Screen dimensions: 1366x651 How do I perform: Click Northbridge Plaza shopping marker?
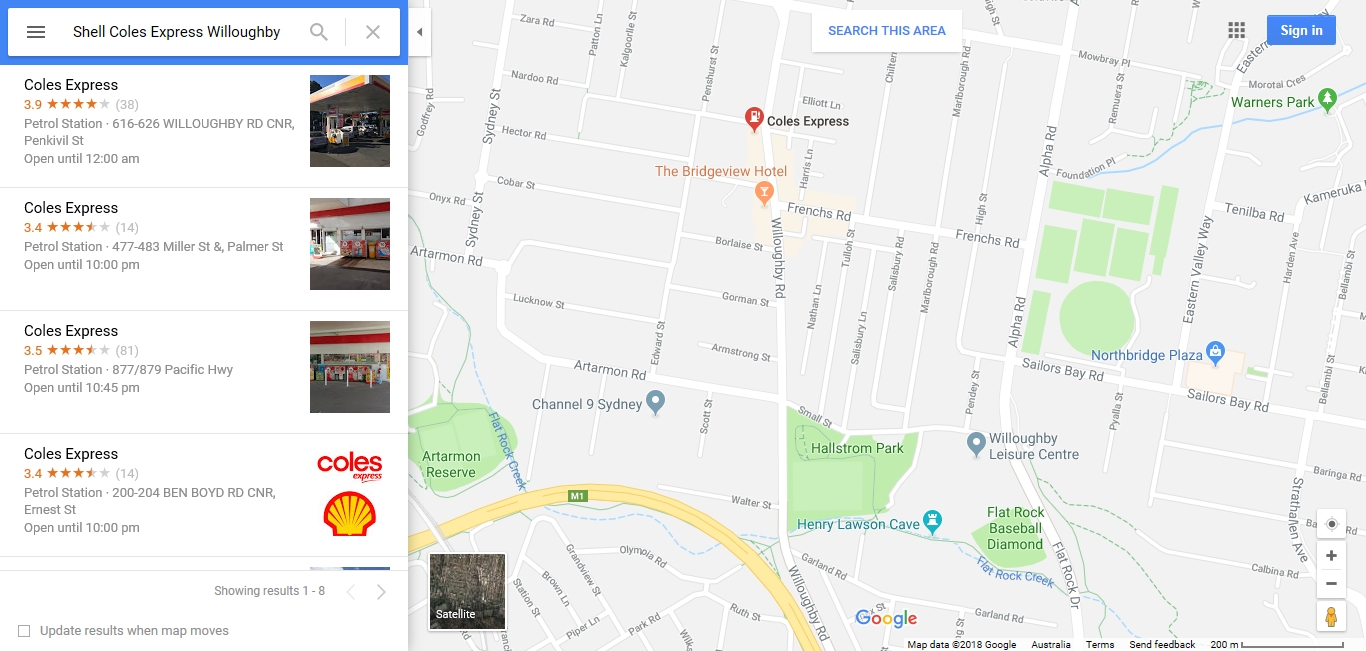point(1215,352)
